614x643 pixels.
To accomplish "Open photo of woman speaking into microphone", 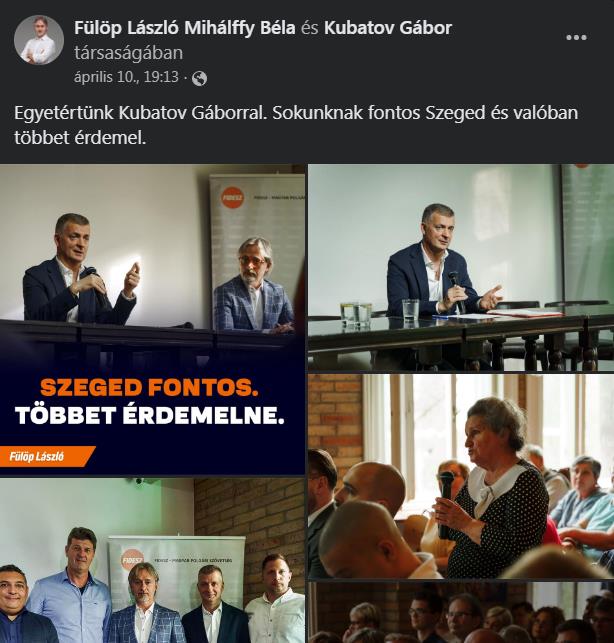I will (461, 476).
